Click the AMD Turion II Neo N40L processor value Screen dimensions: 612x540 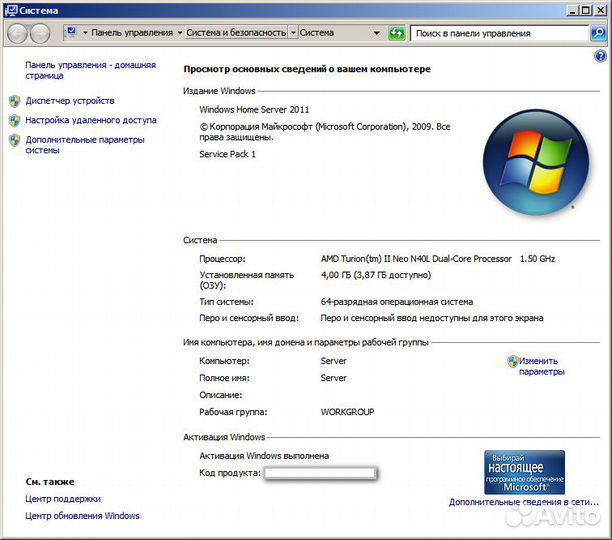pos(438,259)
